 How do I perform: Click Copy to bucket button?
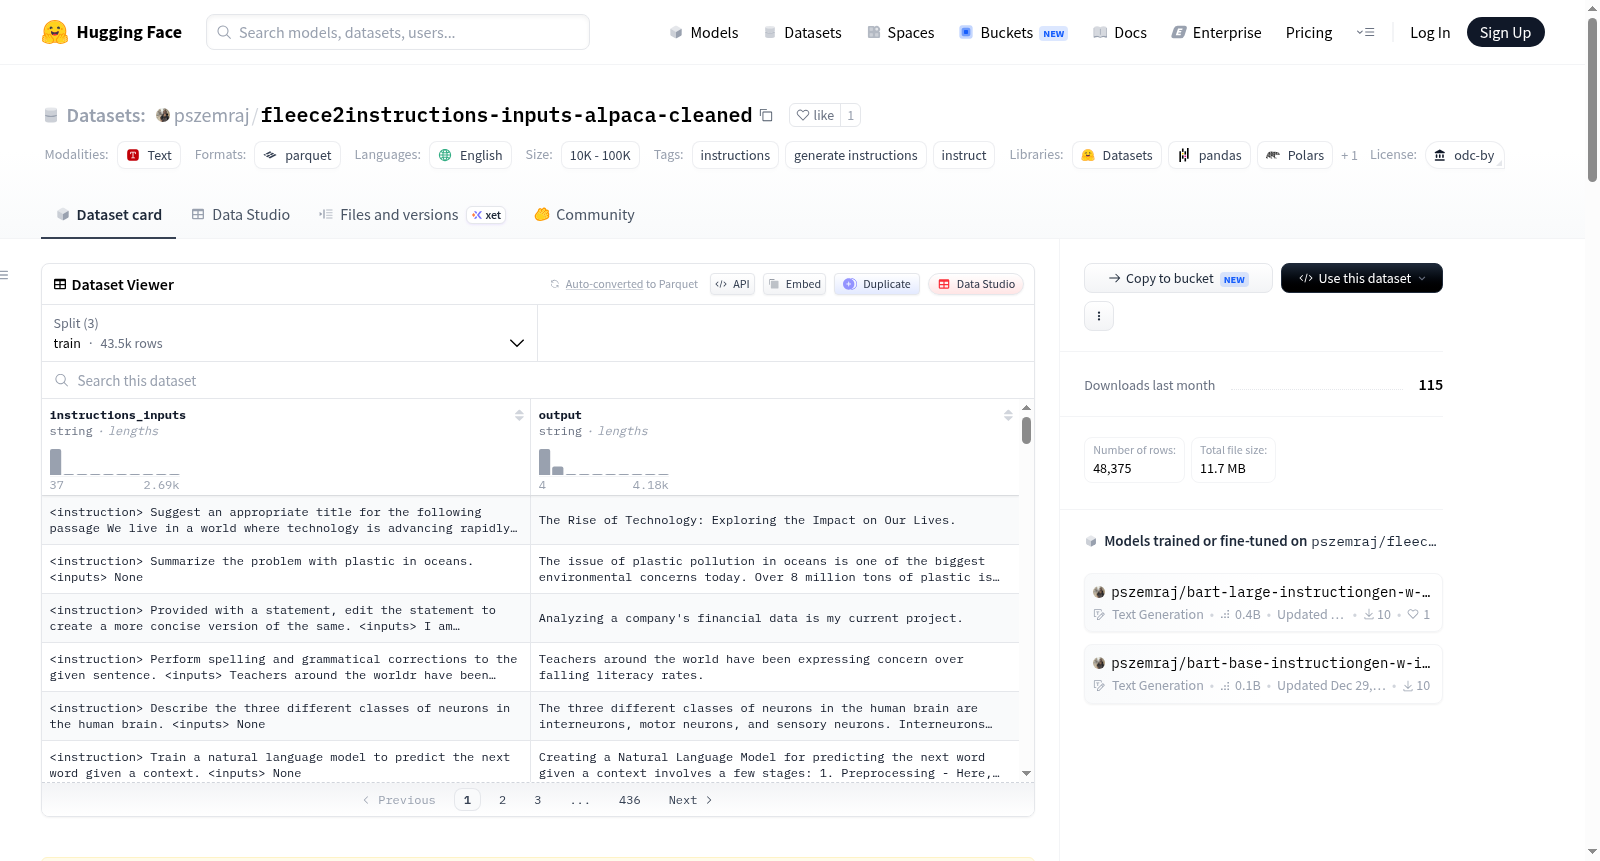point(1178,278)
